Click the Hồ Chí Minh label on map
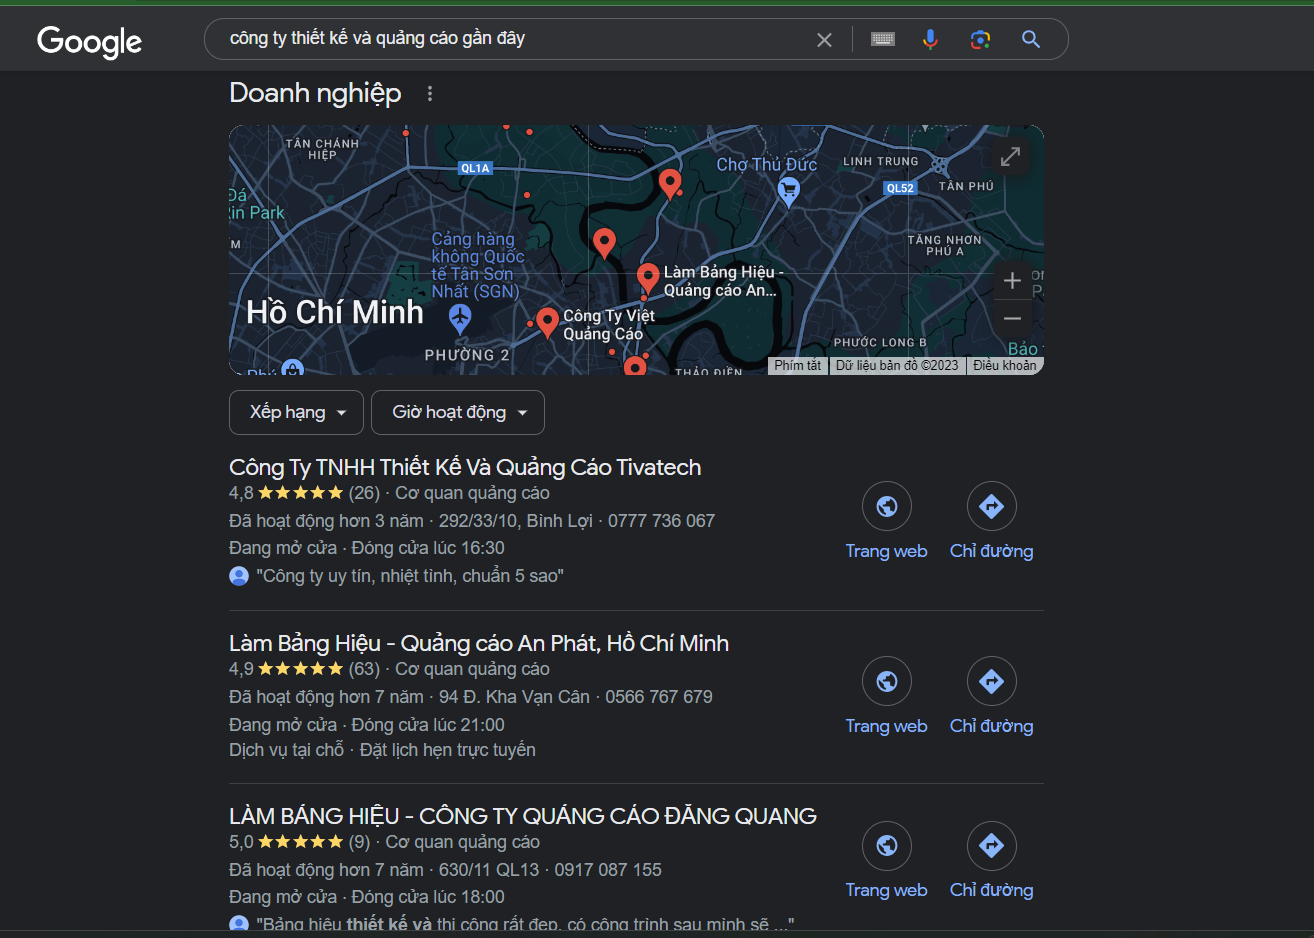Screen dimensions: 1314x938 (335, 312)
